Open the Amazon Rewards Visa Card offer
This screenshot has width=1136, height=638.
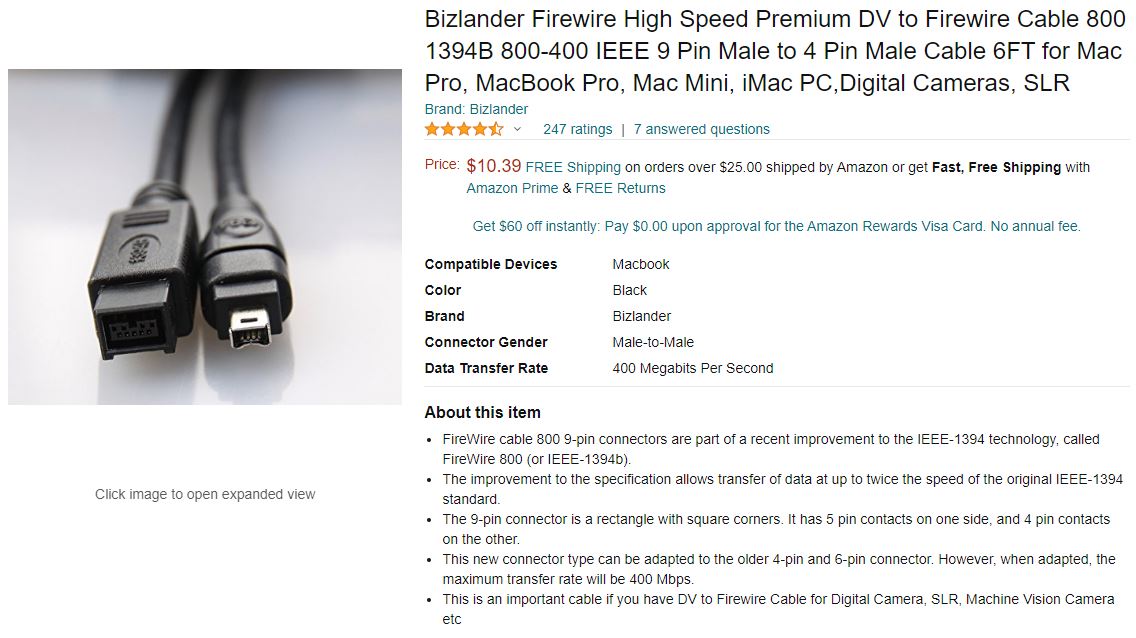tap(776, 226)
